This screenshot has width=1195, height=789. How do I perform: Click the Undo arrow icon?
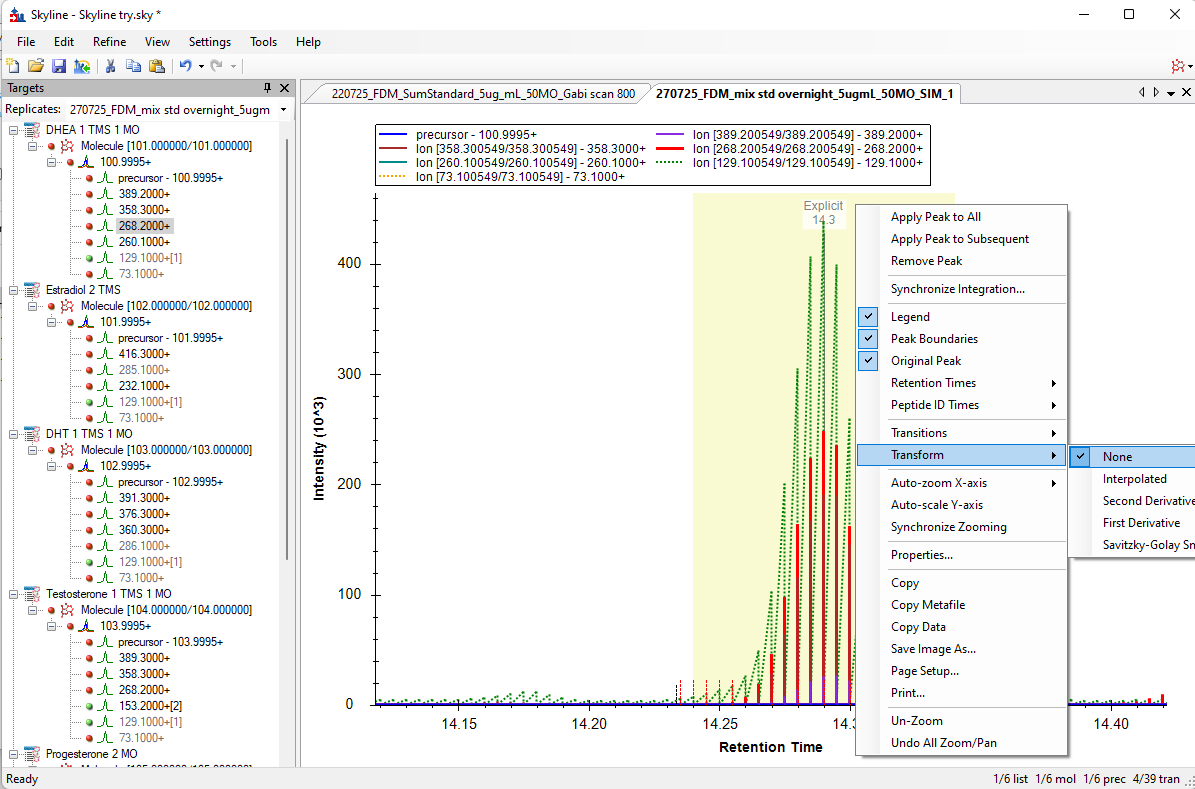(x=185, y=66)
